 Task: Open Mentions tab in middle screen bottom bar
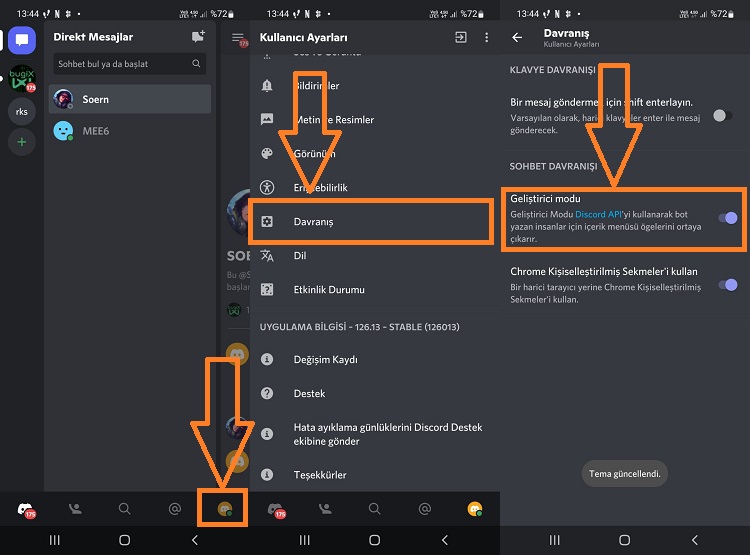point(425,509)
